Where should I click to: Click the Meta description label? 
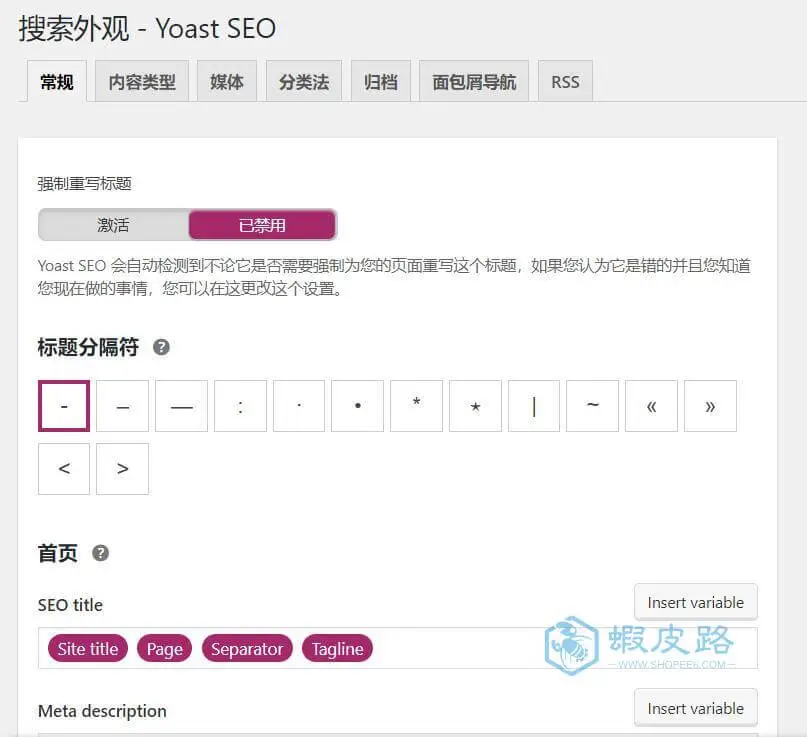tap(102, 711)
